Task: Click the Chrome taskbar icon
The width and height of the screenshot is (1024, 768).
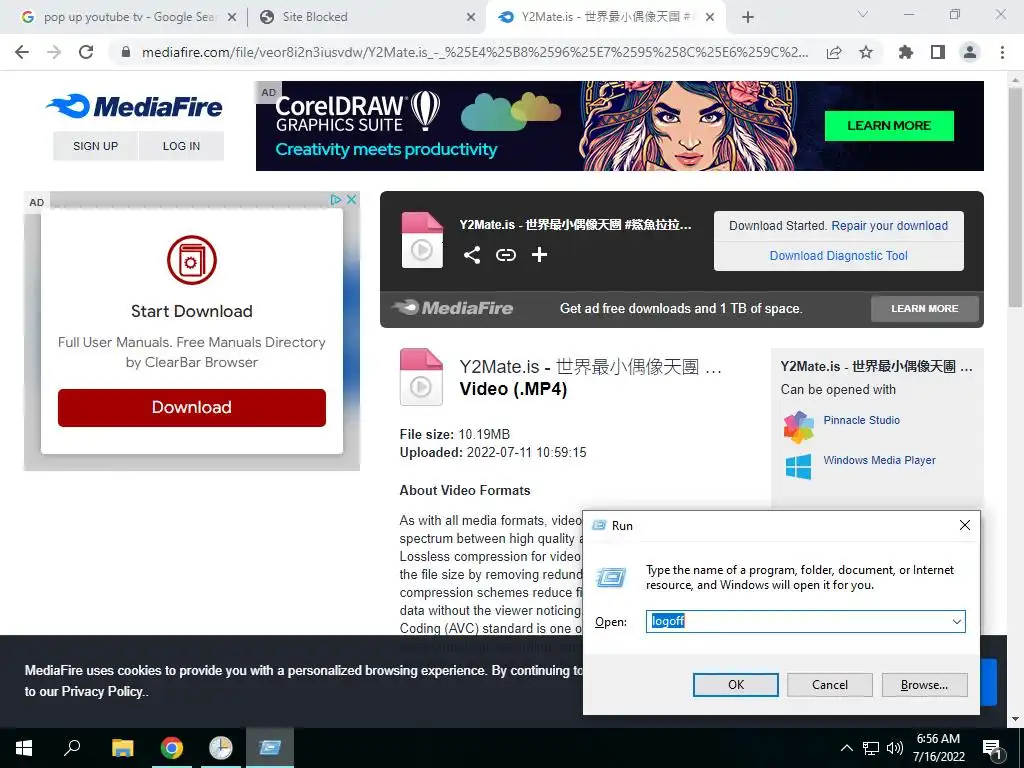Action: coord(172,748)
